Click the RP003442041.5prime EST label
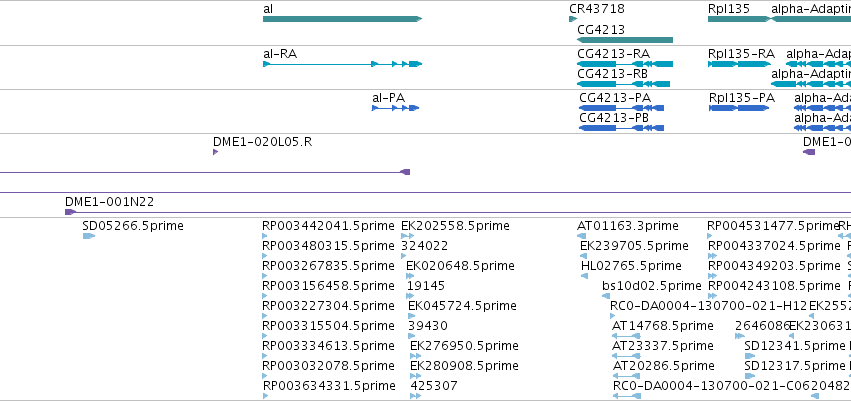Image resolution: width=851 pixels, height=401 pixels. point(328,226)
